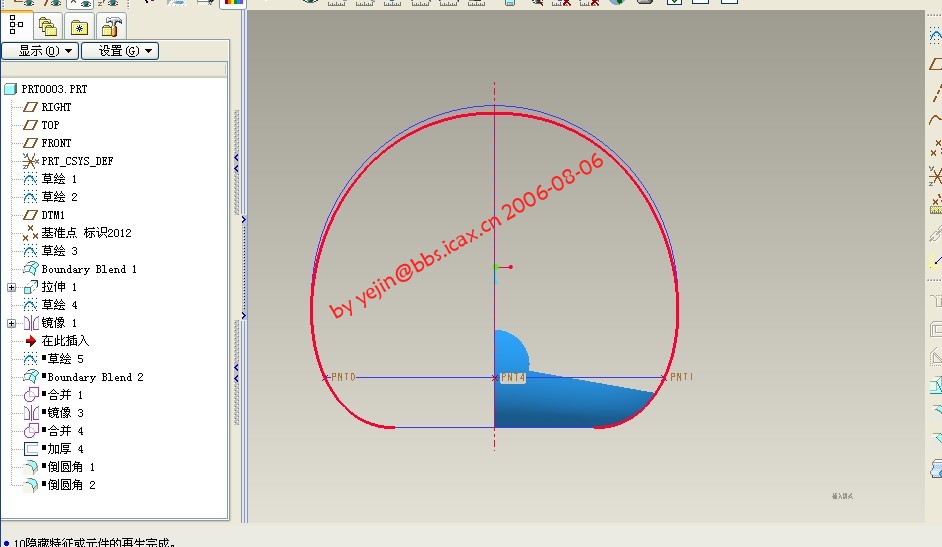The image size is (942, 547).
Task: Click the 合并 4 merge icon
Action: [x=31, y=431]
